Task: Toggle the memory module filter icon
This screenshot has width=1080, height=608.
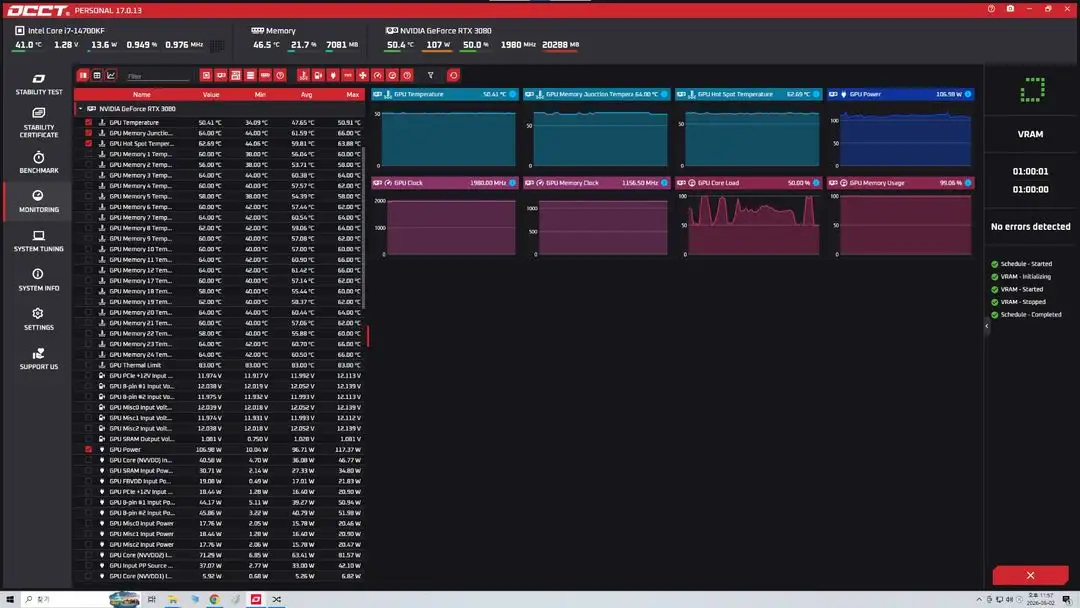Action: 265,75
